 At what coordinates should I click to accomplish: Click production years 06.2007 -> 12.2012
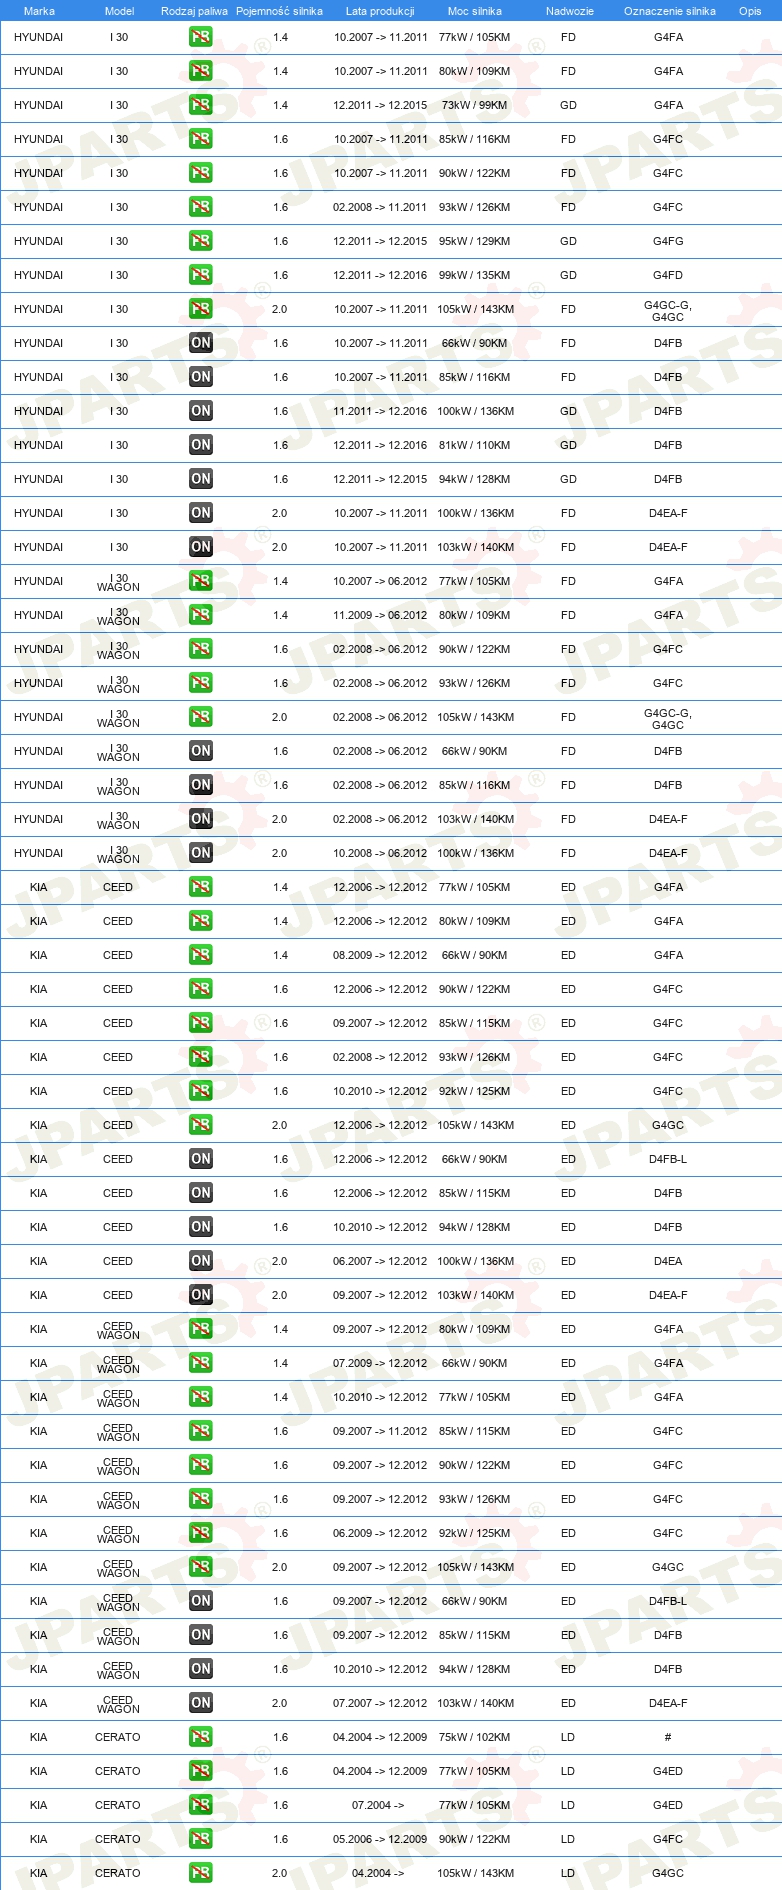[x=380, y=1261]
